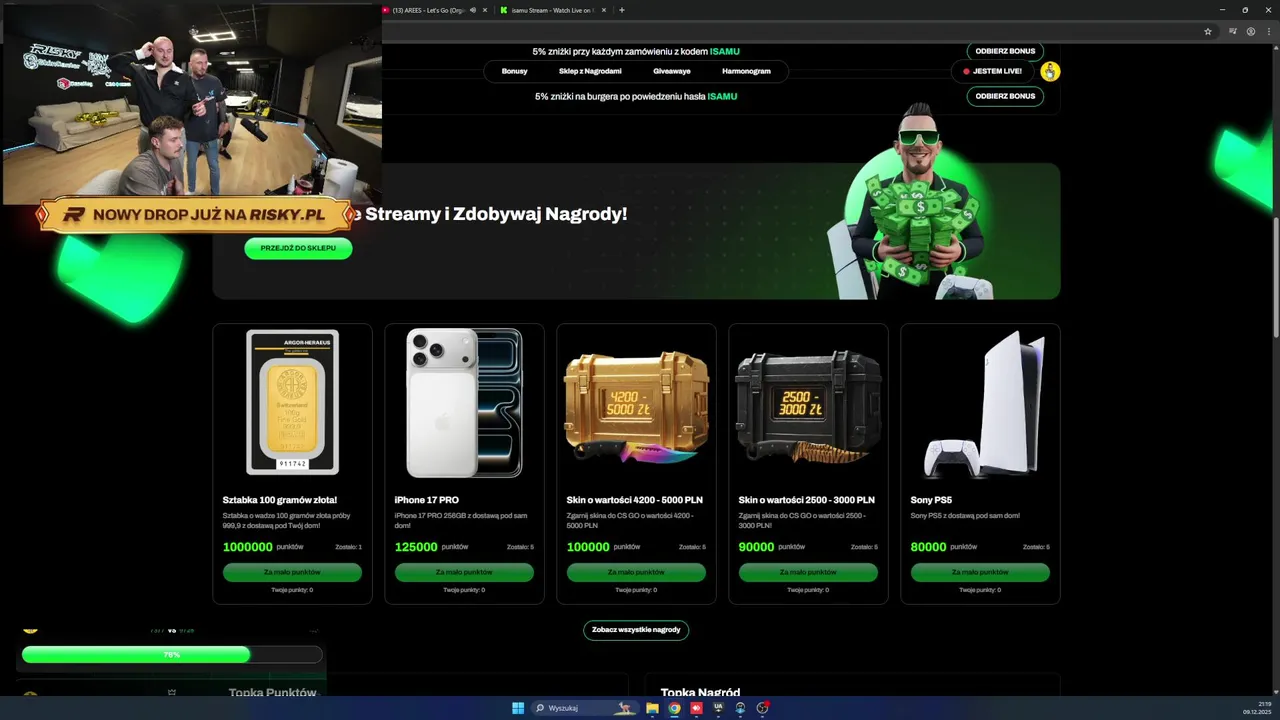1280x720 pixels.
Task: Click the '80000' points price
Action: click(x=929, y=547)
